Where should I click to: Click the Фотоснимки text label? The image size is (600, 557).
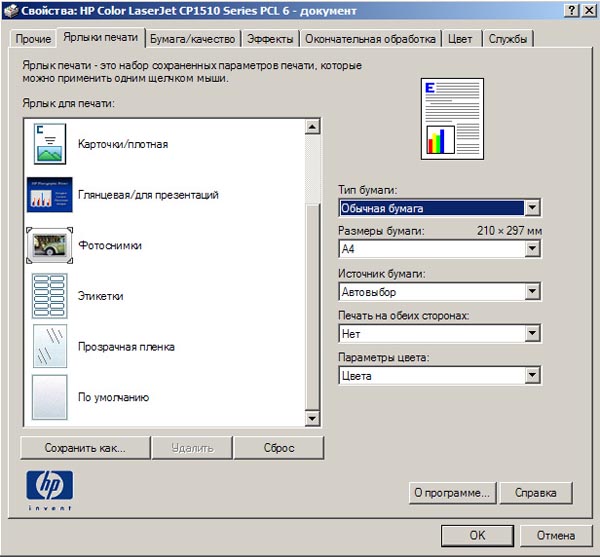pyautogui.click(x=110, y=245)
